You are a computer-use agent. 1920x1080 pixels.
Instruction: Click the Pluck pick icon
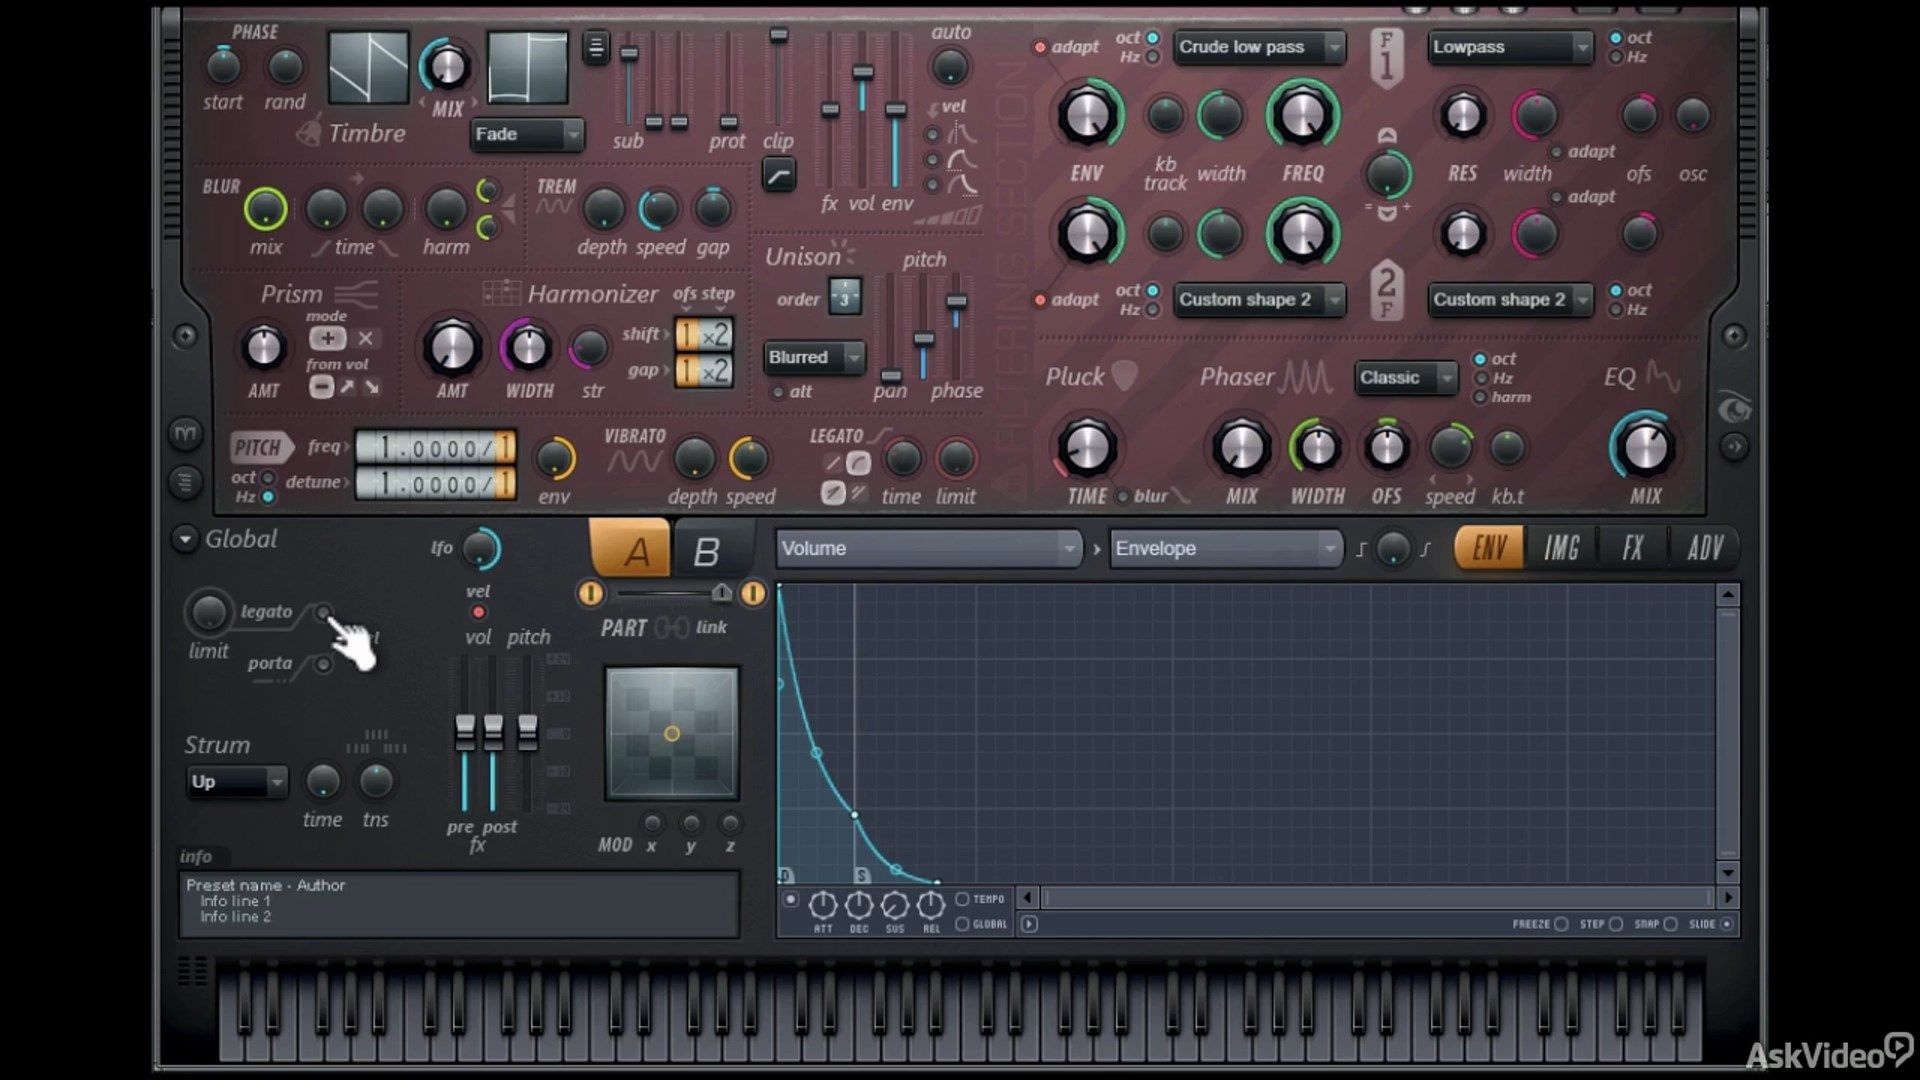pos(1124,376)
